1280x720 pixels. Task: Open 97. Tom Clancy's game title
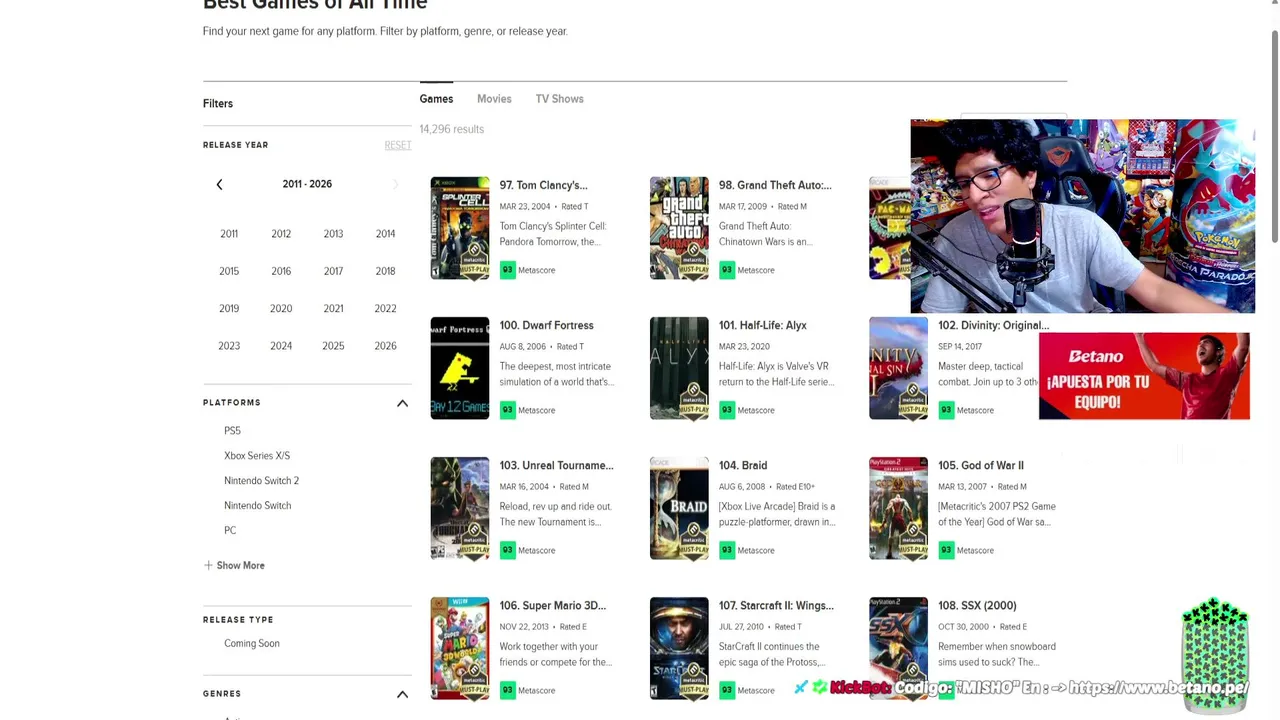pyautogui.click(x=543, y=185)
